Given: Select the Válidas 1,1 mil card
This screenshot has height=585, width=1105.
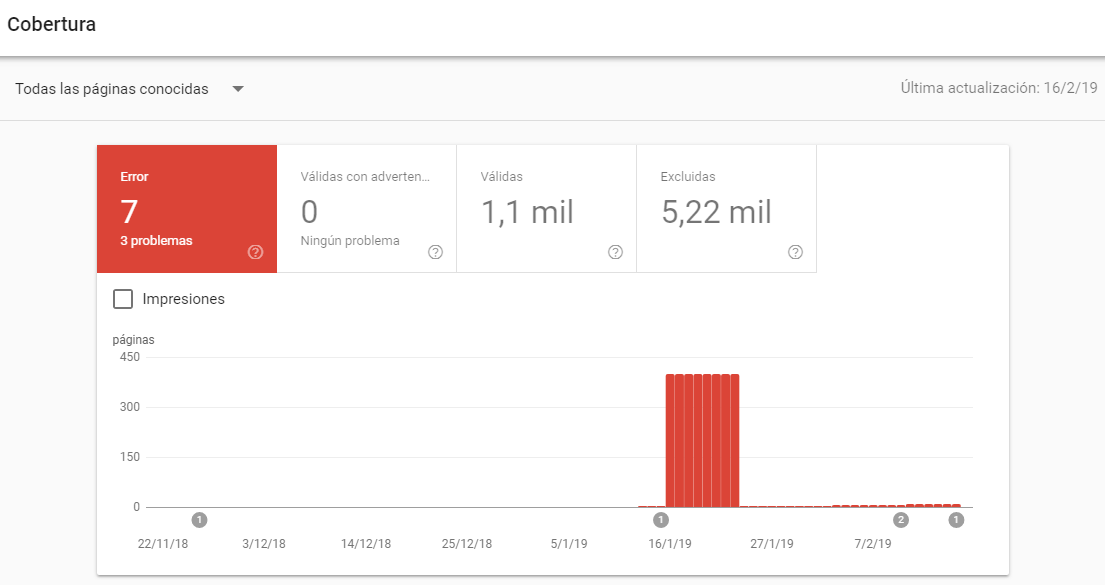Looking at the screenshot, I should (x=546, y=208).
